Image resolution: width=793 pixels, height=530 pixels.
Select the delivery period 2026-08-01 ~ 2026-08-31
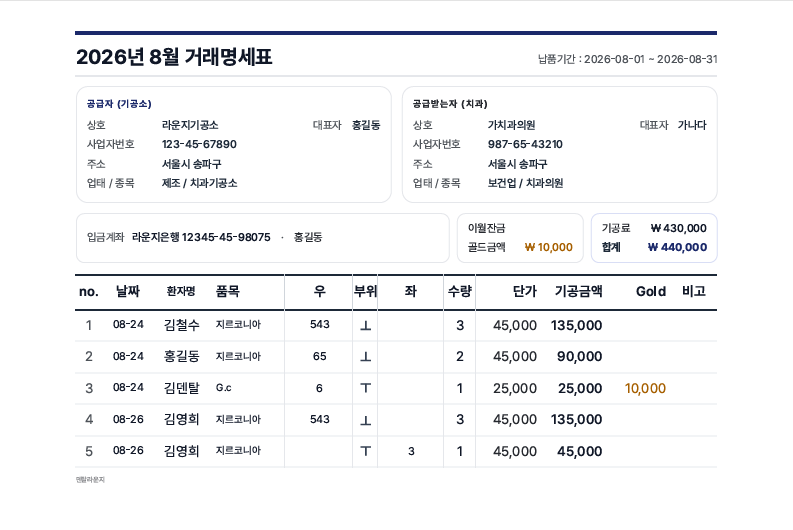[x=651, y=59]
